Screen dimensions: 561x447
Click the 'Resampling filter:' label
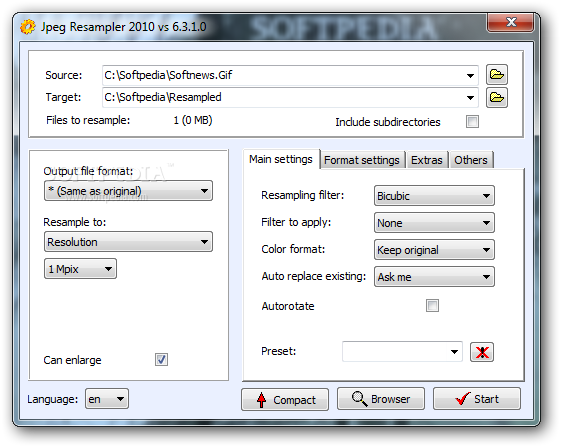click(303, 195)
